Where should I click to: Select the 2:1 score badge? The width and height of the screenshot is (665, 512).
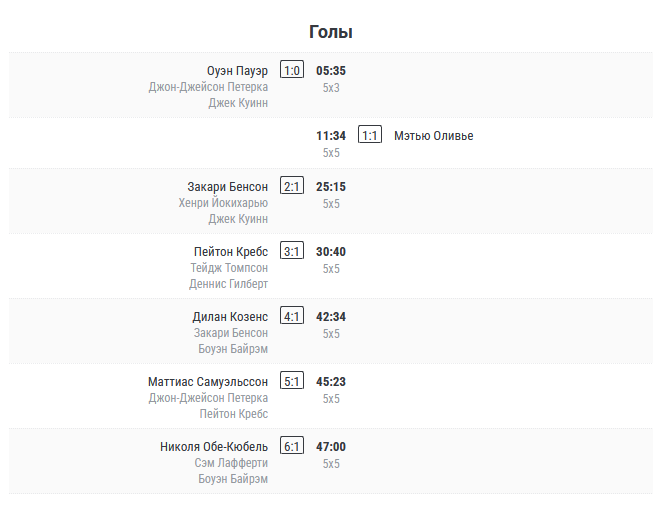pyautogui.click(x=292, y=187)
